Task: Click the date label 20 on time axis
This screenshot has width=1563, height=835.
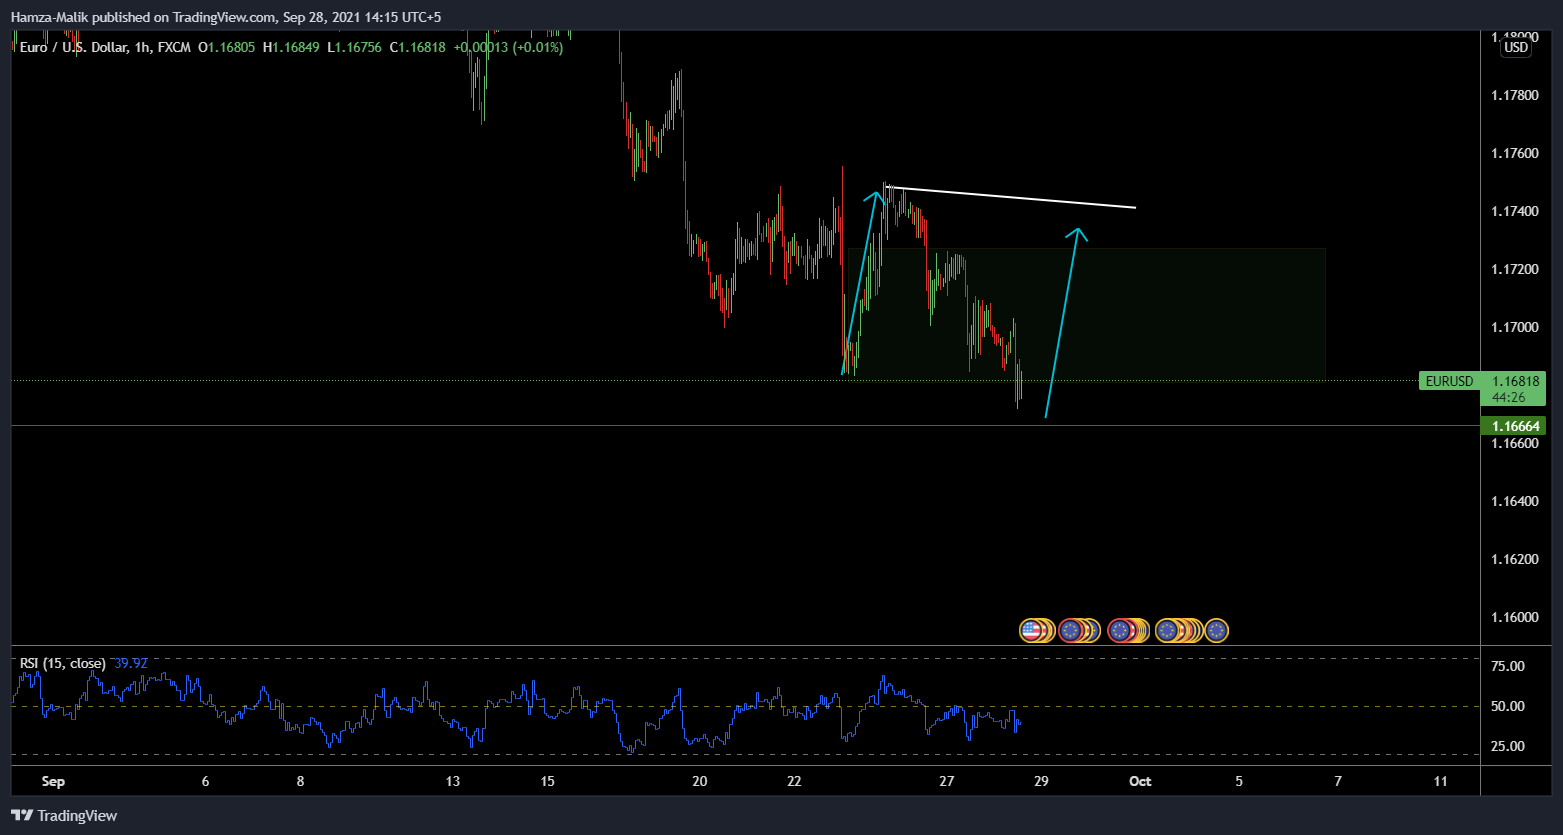Action: [699, 781]
